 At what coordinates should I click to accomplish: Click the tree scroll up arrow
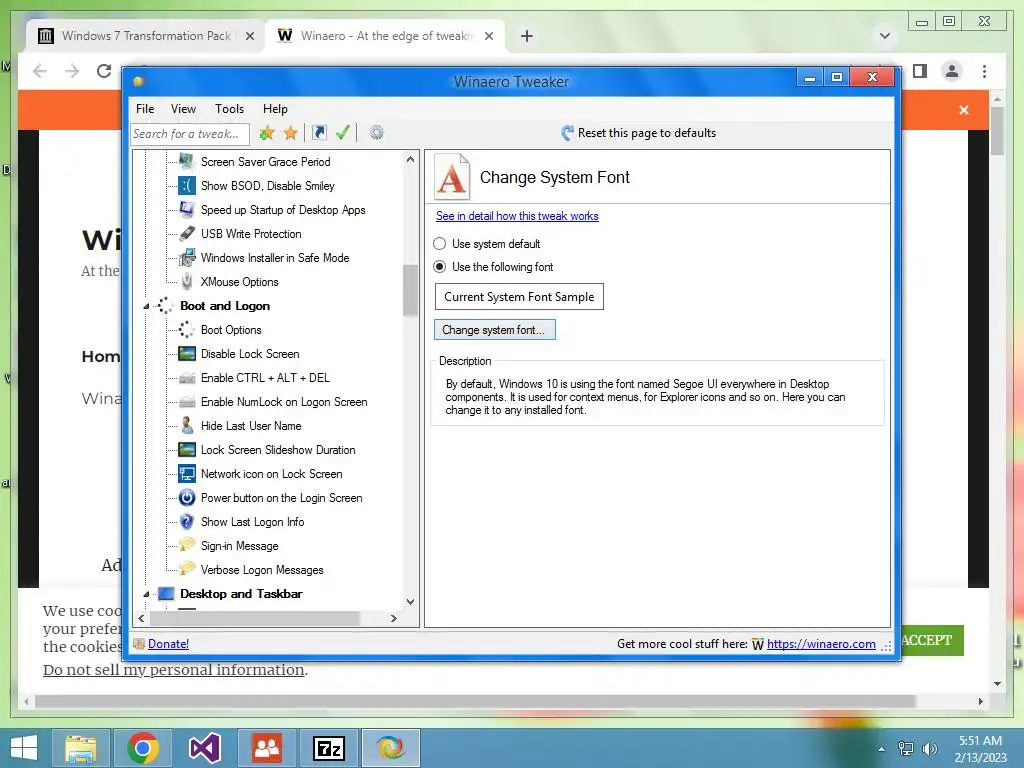(410, 159)
